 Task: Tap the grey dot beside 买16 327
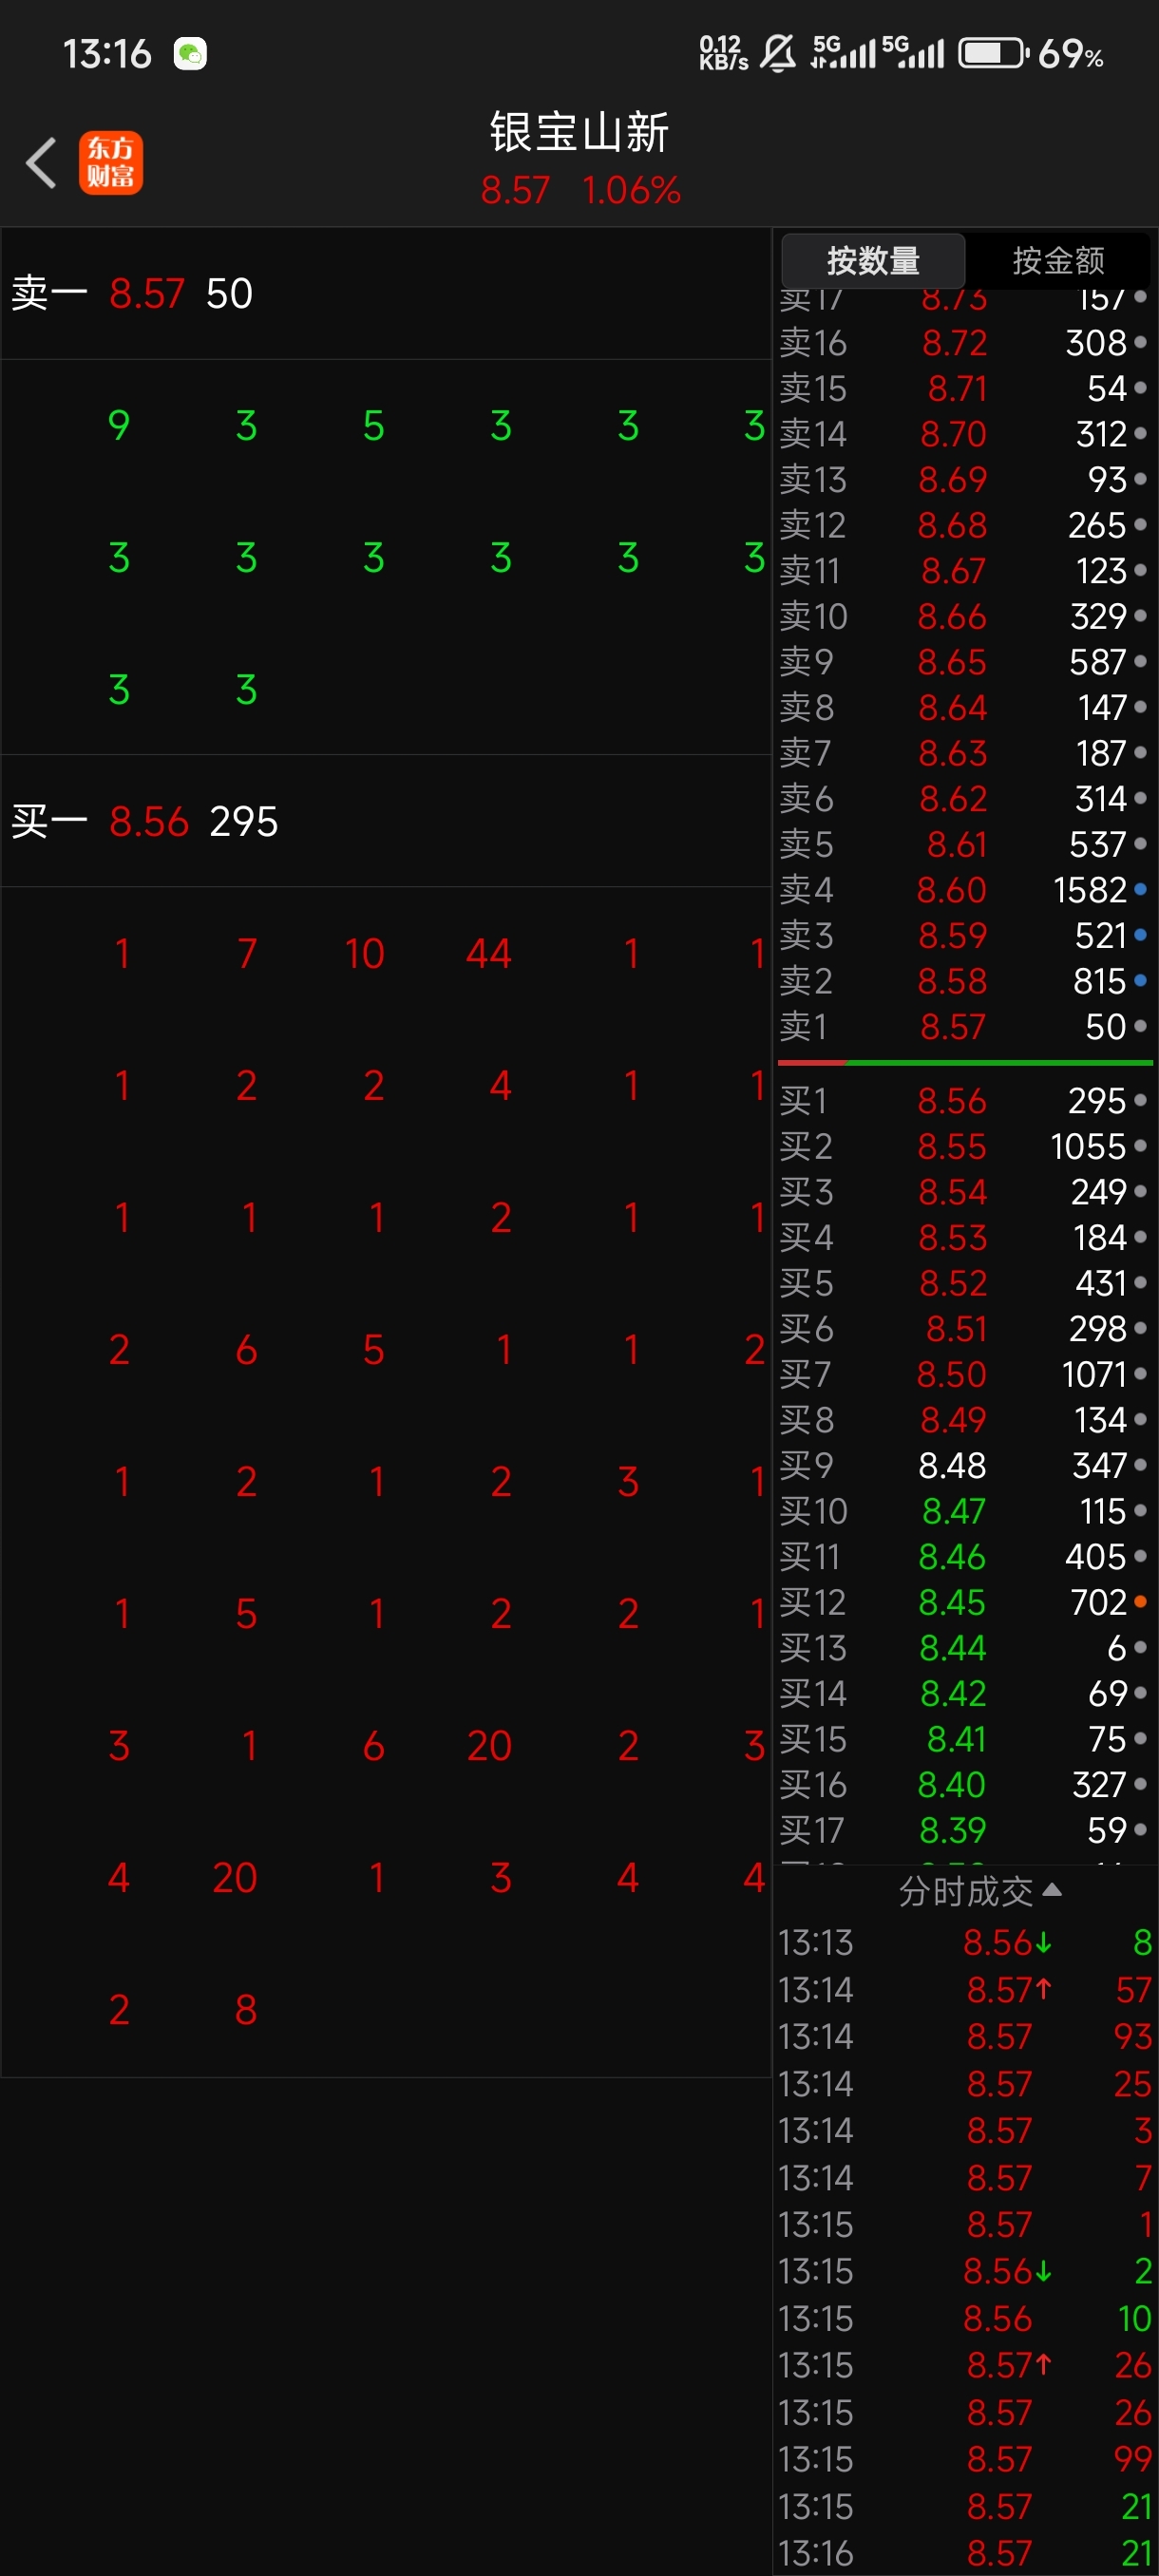(1140, 1784)
